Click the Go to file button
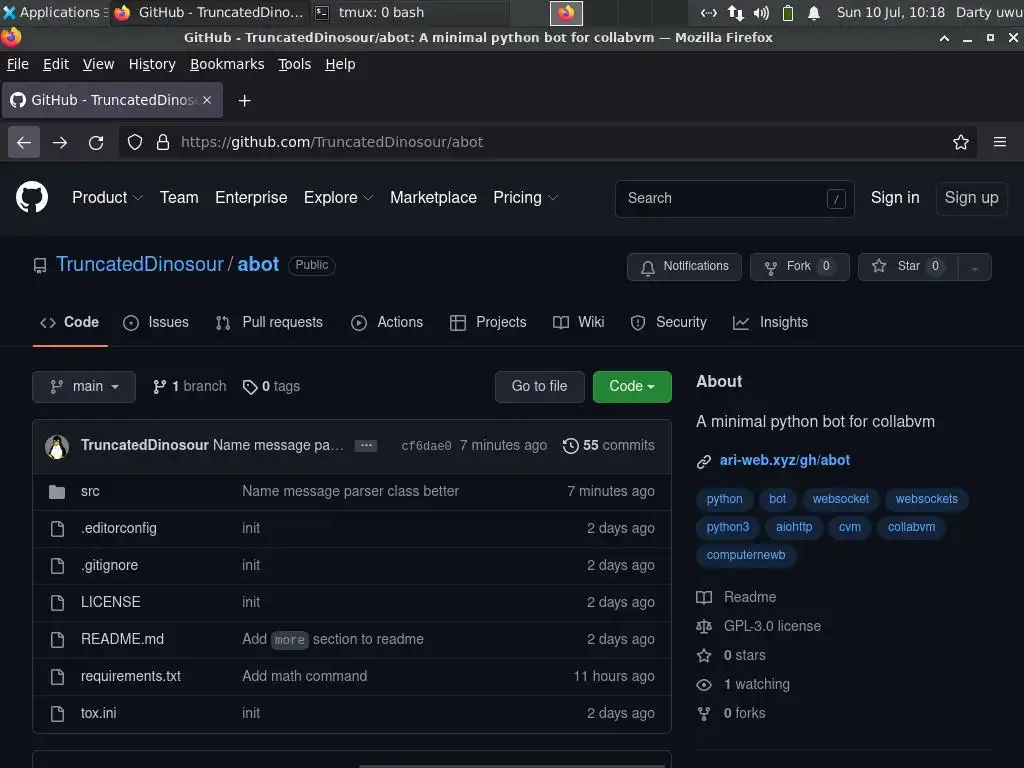The height and width of the screenshot is (768, 1024). click(539, 387)
